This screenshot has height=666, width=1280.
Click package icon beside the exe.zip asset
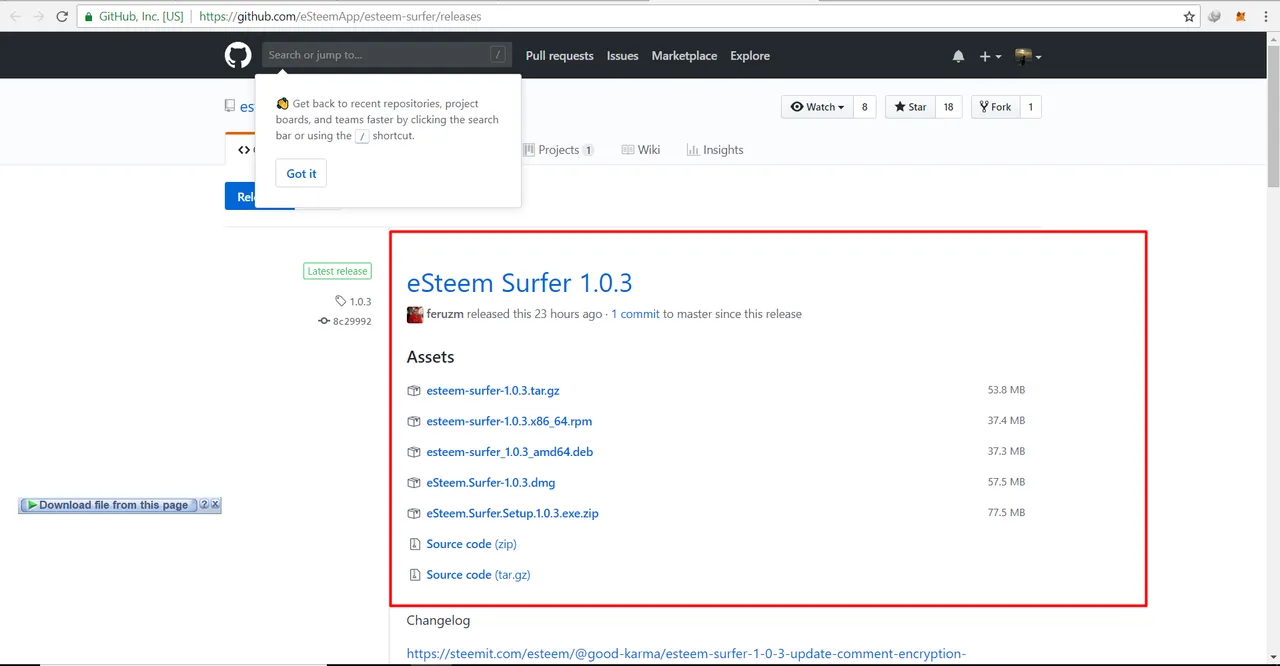click(414, 514)
